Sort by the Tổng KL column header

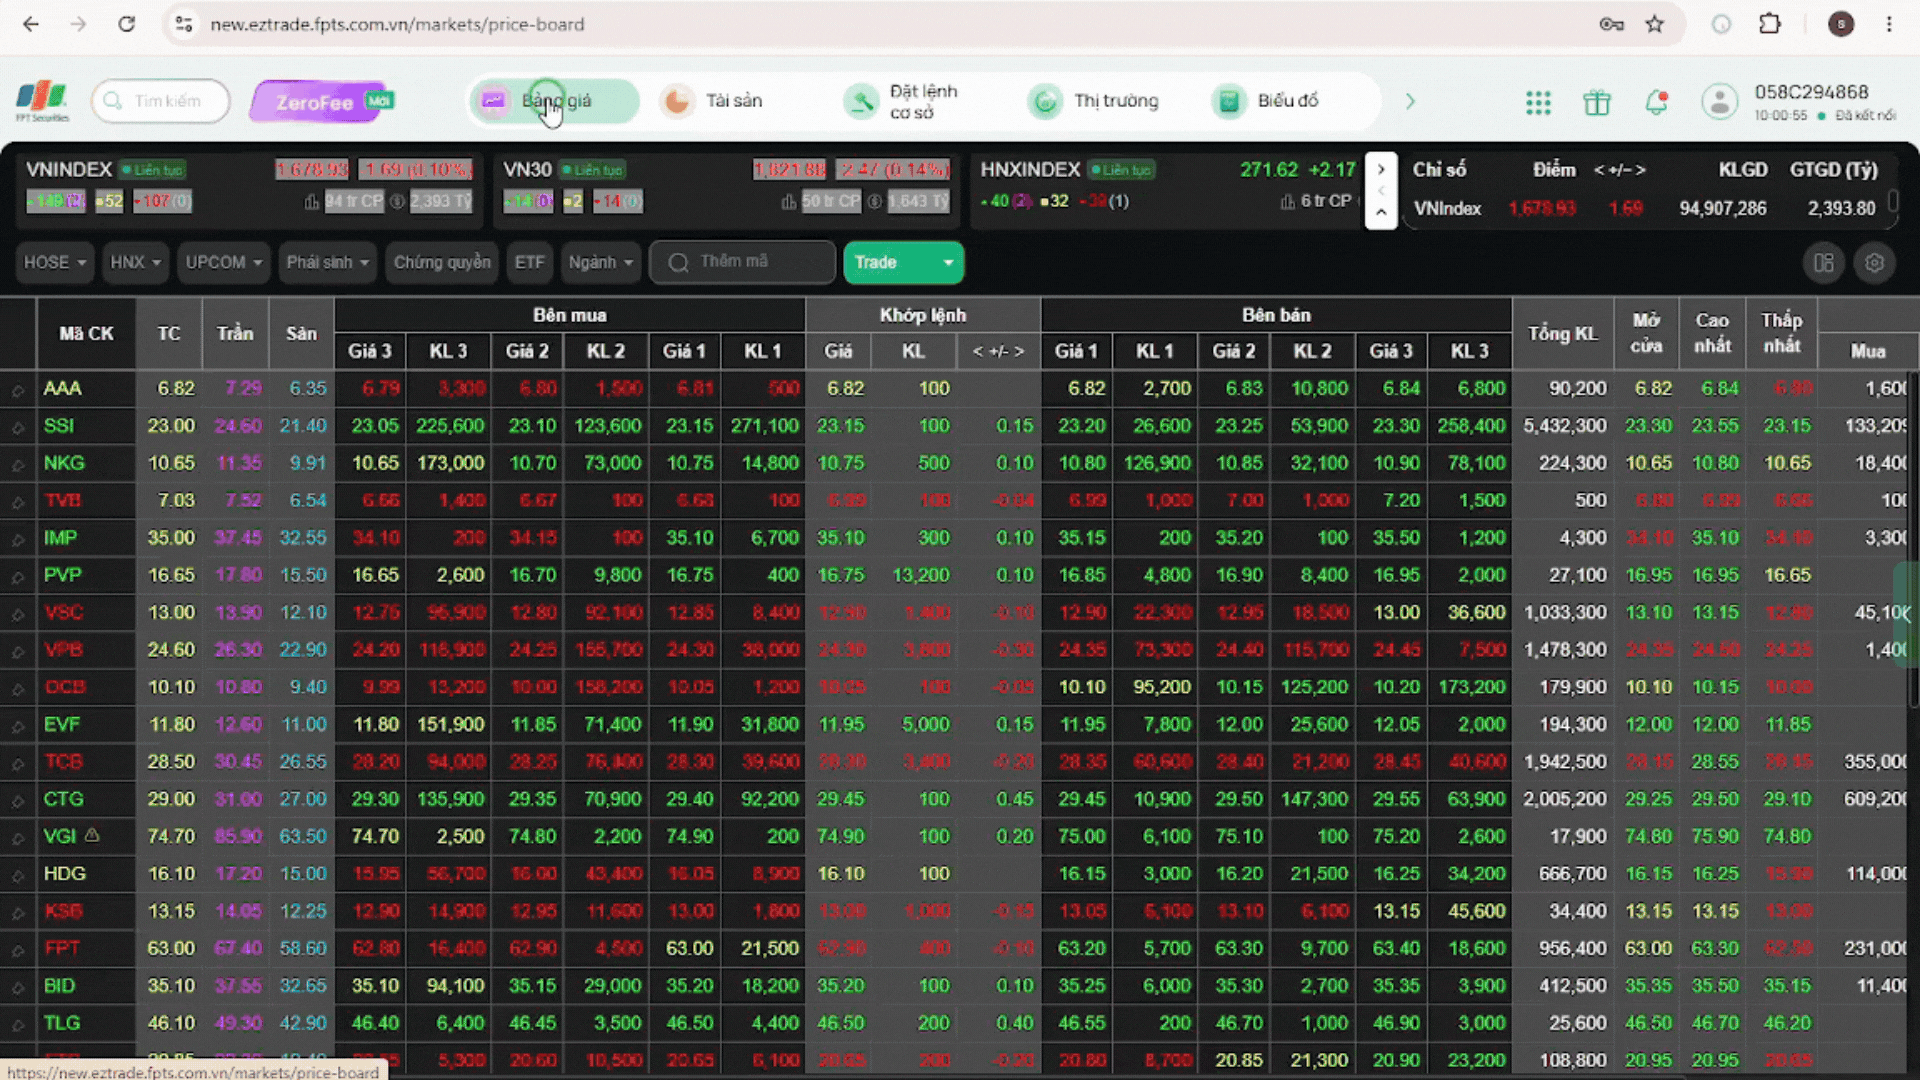[x=1562, y=334]
